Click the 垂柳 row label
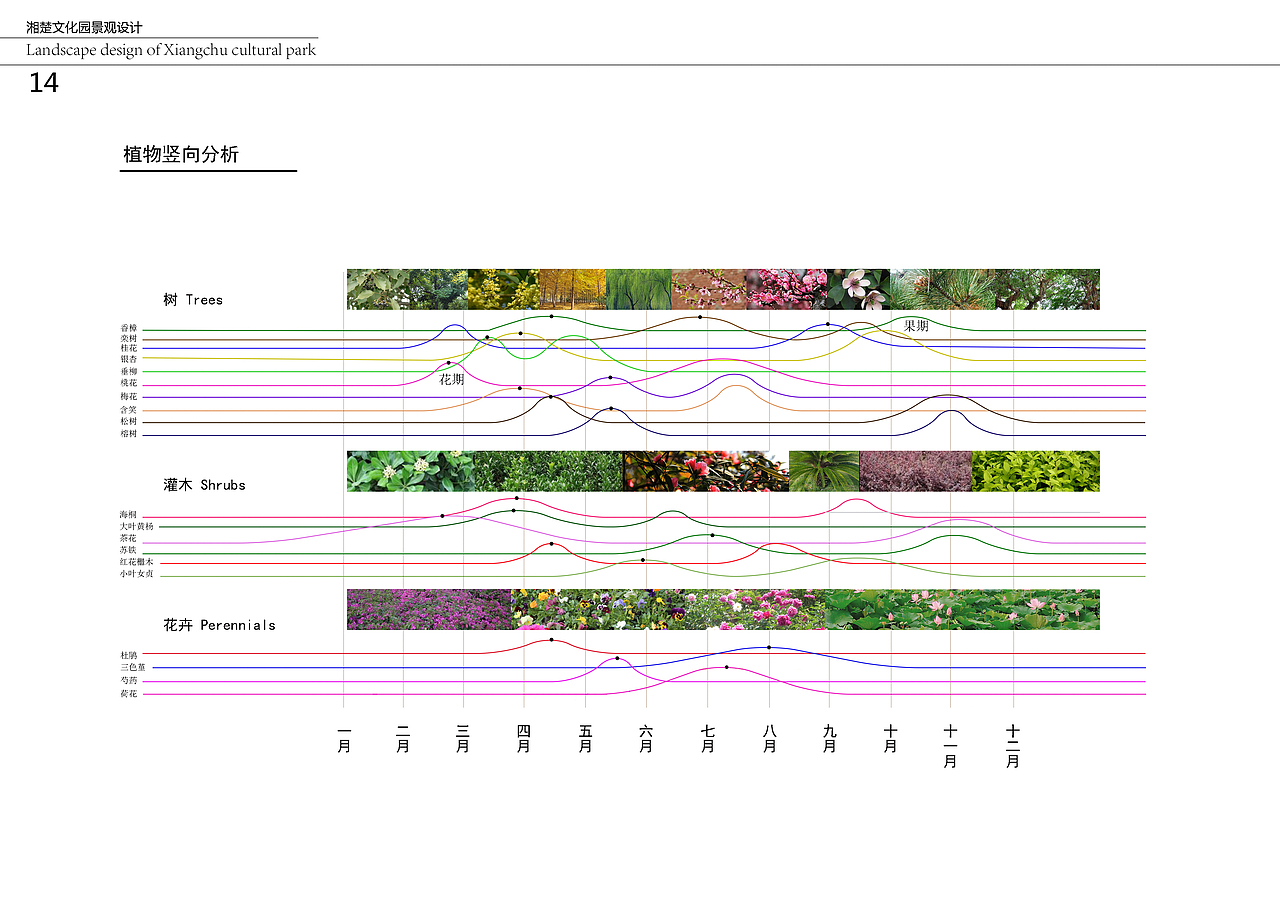The width and height of the screenshot is (1280, 905). (129, 371)
